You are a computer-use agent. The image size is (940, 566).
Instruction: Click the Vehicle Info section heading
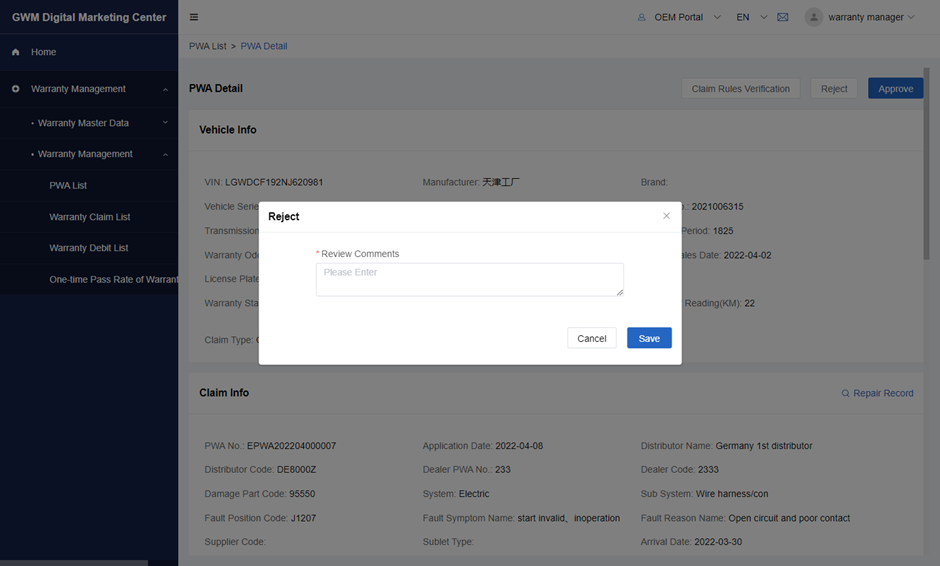228,130
